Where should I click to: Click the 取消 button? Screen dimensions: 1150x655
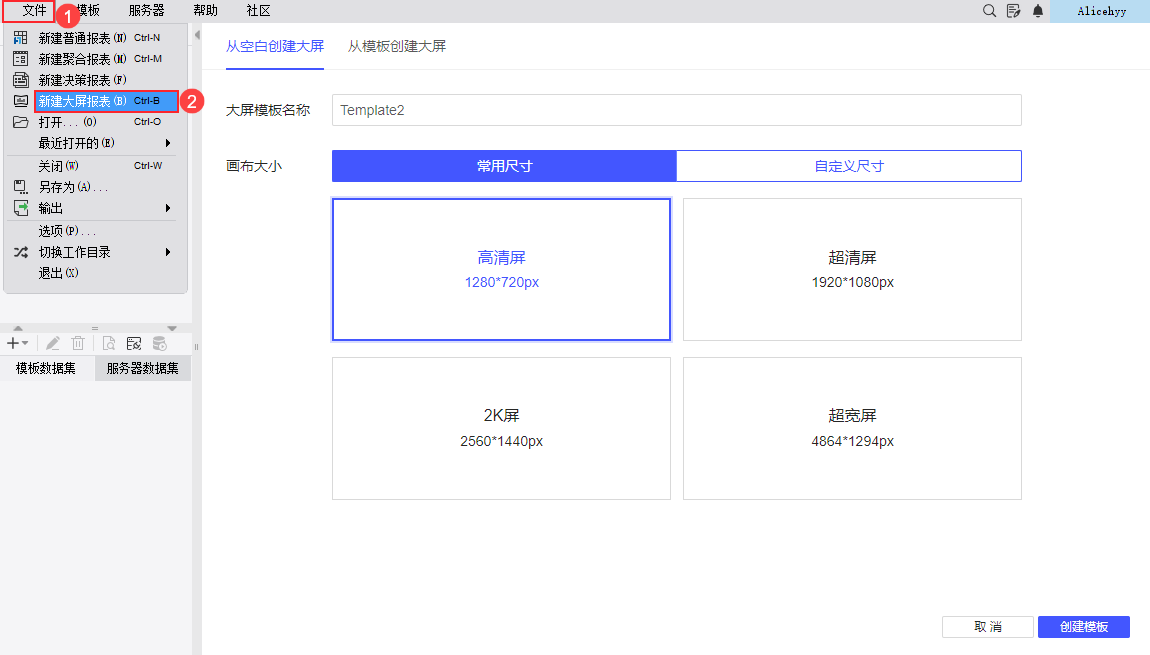click(988, 626)
